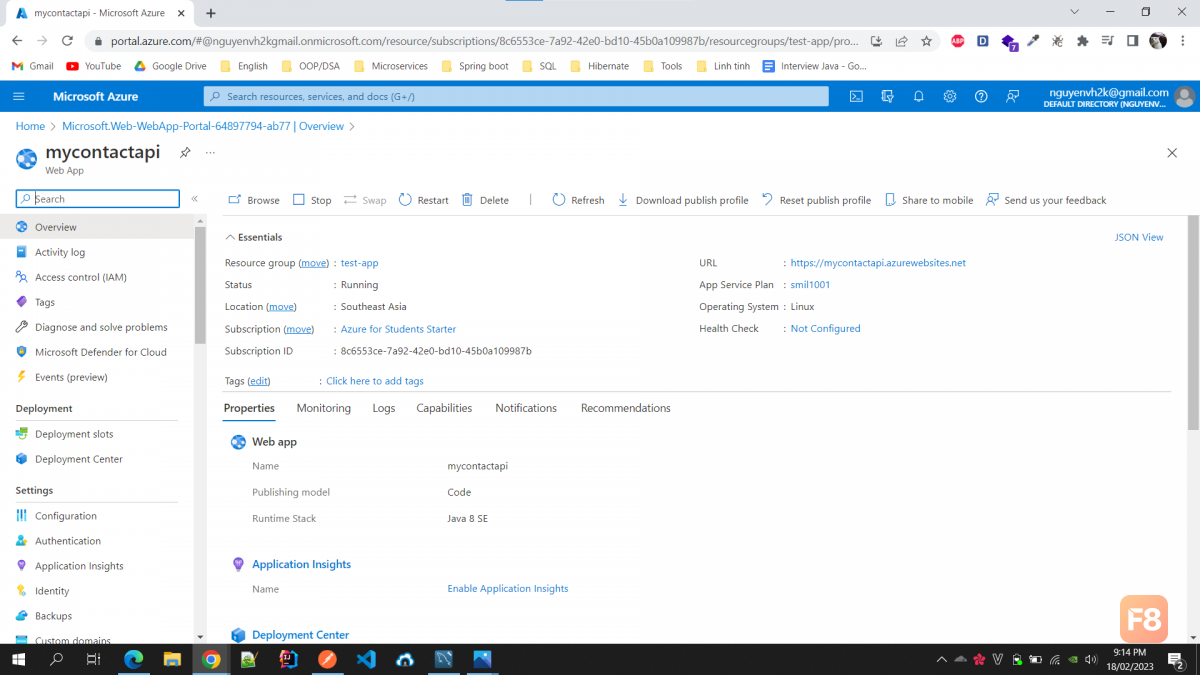Open Access control (IAM)
The width and height of the screenshot is (1200, 675).
[x=96, y=277]
